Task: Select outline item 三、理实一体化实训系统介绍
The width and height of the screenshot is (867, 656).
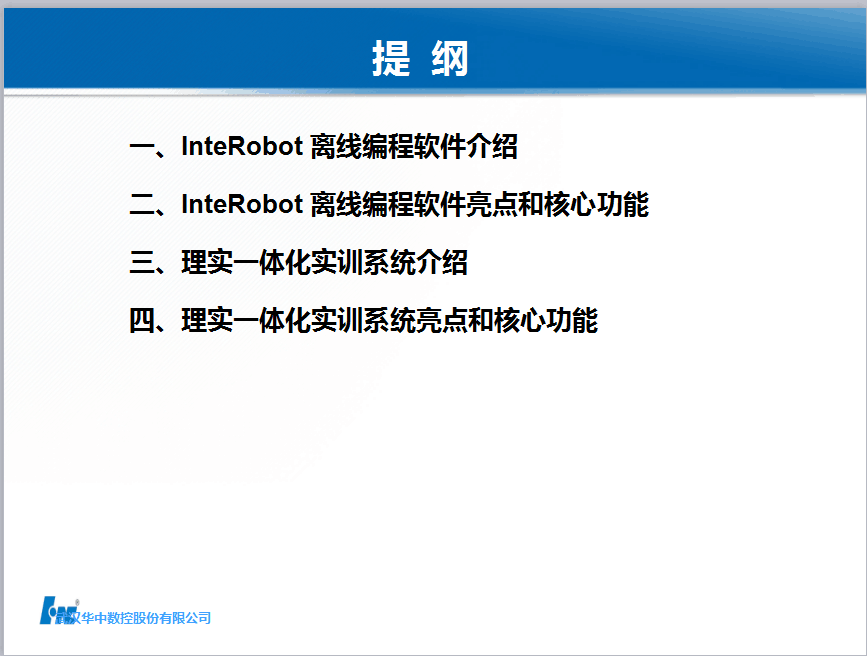Action: coord(299,262)
